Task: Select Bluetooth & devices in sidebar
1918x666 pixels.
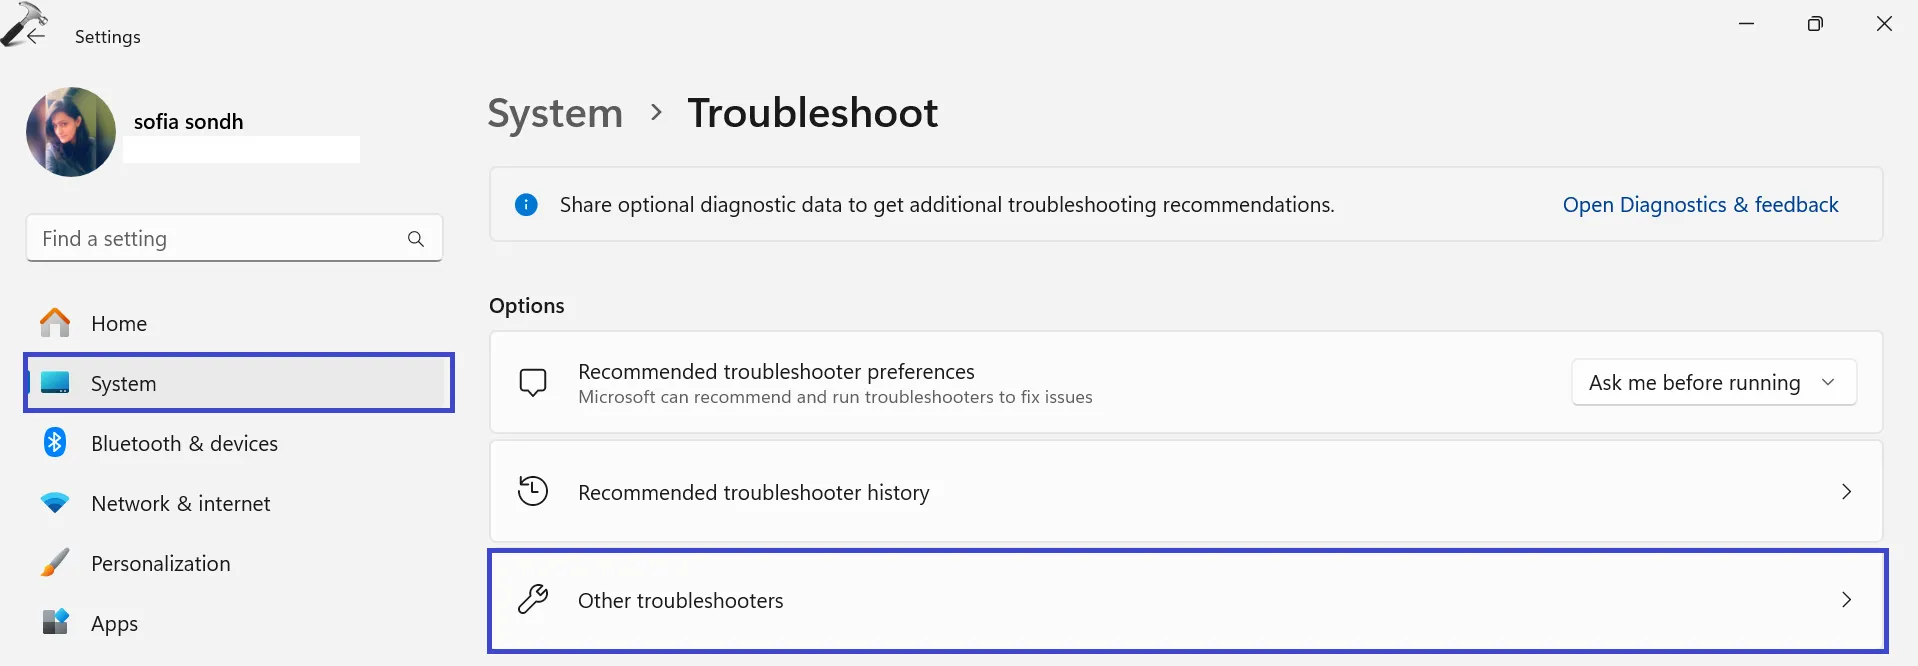Action: (184, 444)
